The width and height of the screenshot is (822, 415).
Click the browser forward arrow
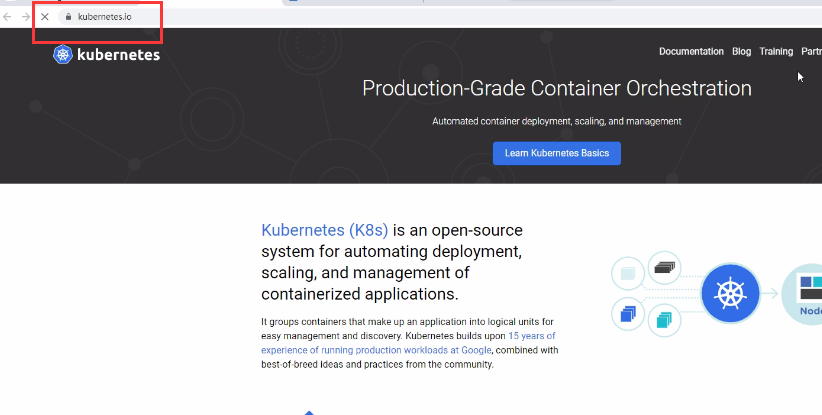click(x=26, y=17)
